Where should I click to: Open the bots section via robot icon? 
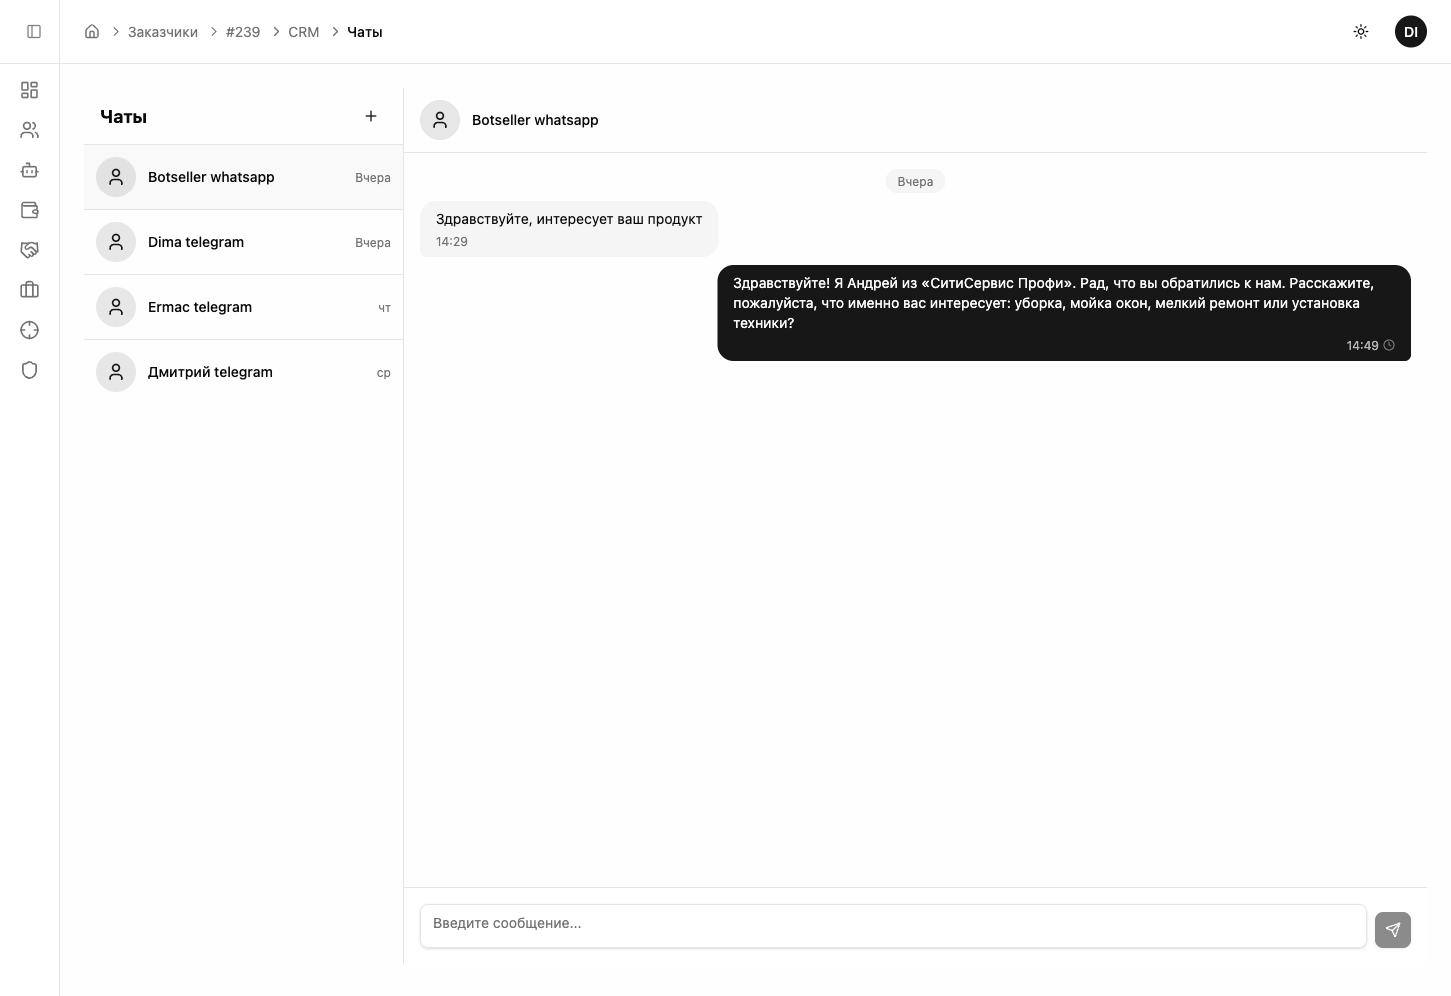coord(30,170)
